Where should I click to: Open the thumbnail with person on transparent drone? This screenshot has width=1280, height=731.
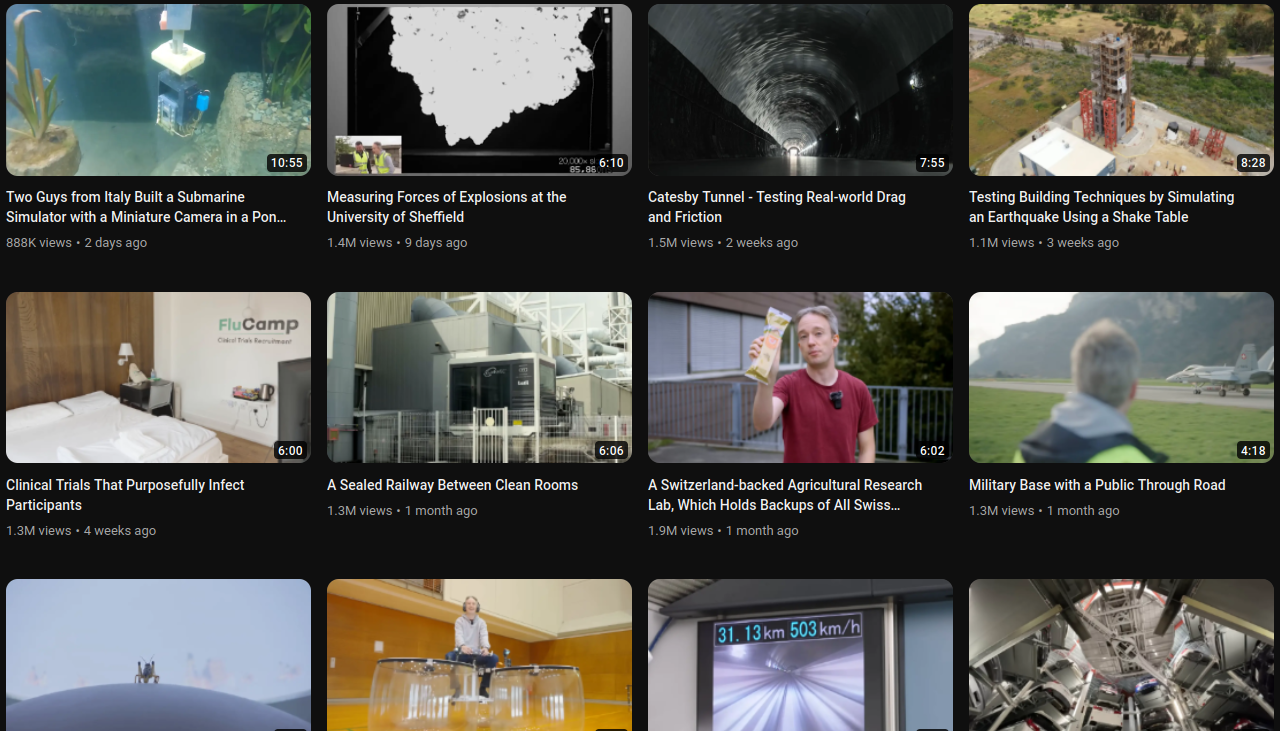(x=479, y=655)
